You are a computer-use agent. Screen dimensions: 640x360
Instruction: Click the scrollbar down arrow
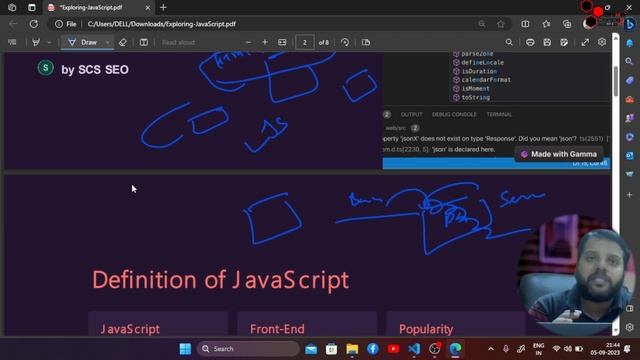pyautogui.click(x=616, y=329)
